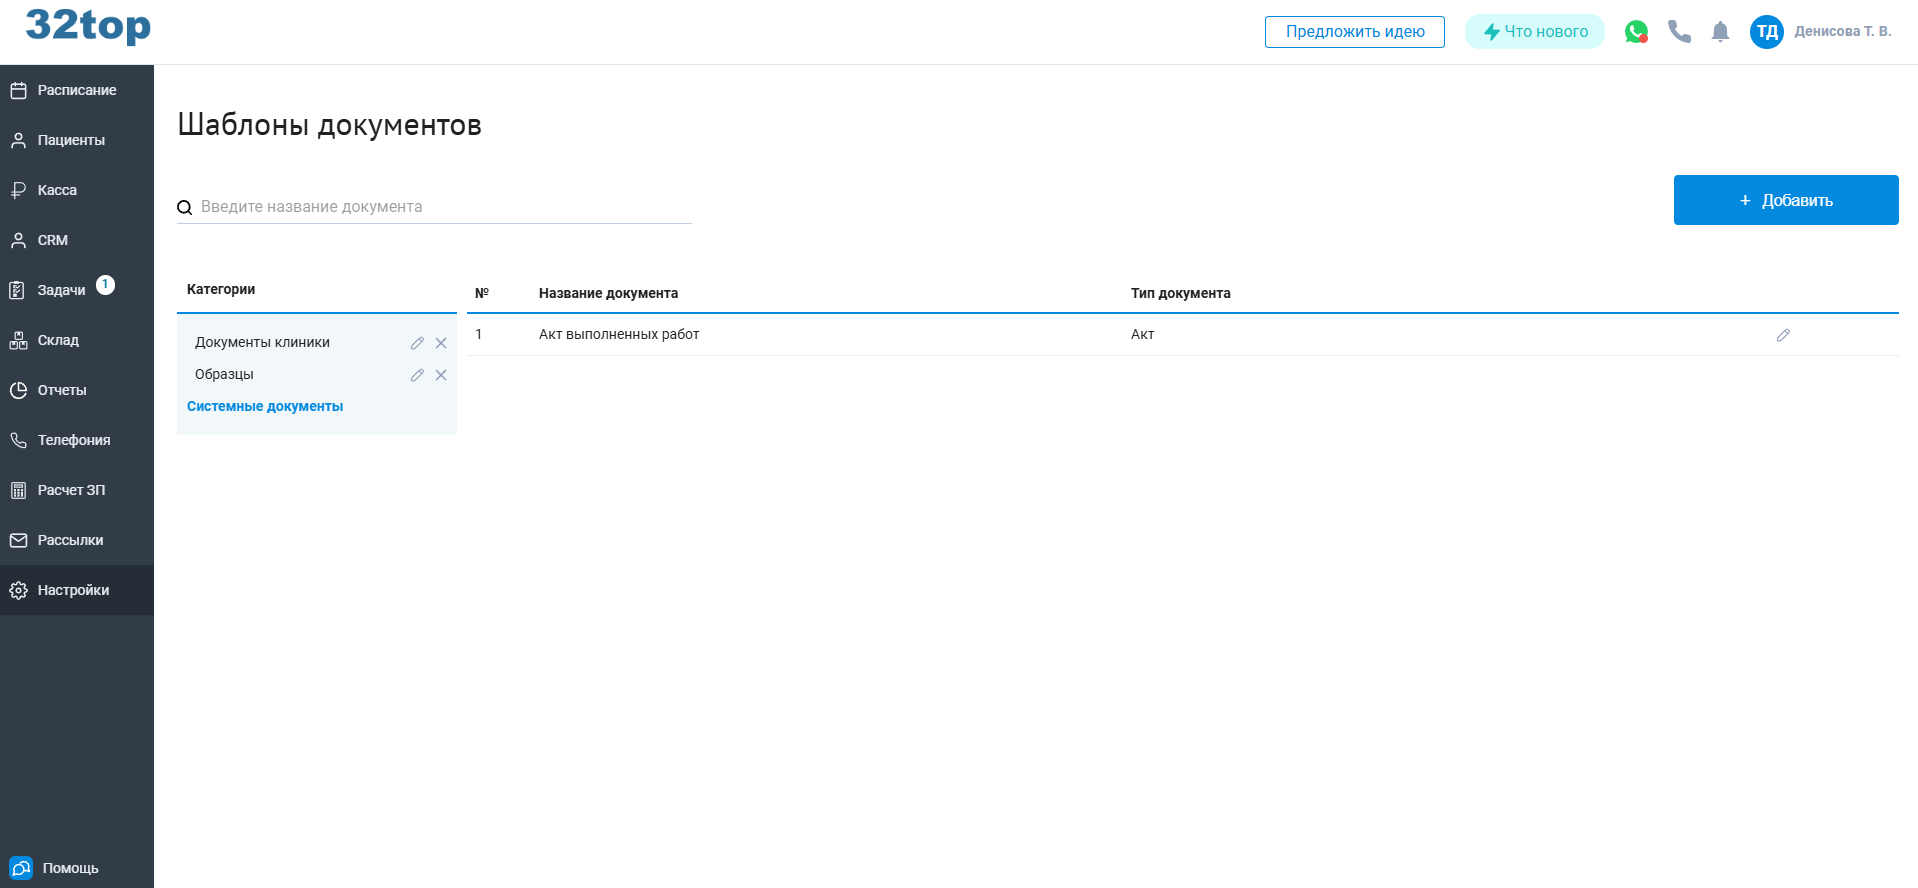1918x888 pixels.
Task: Focus the document name search field
Action: click(440, 207)
